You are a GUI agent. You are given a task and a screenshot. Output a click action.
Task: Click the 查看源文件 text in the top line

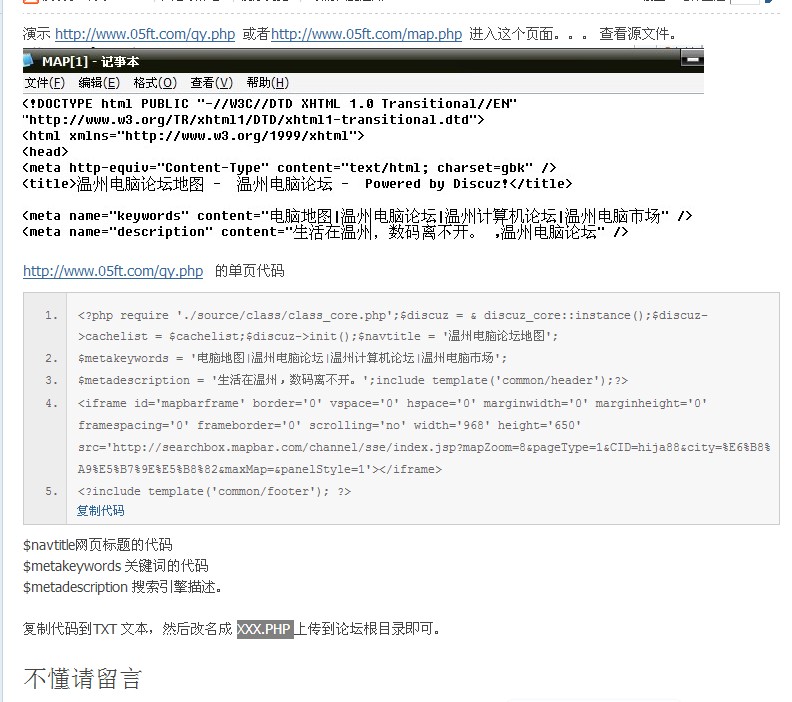pyautogui.click(x=637, y=34)
